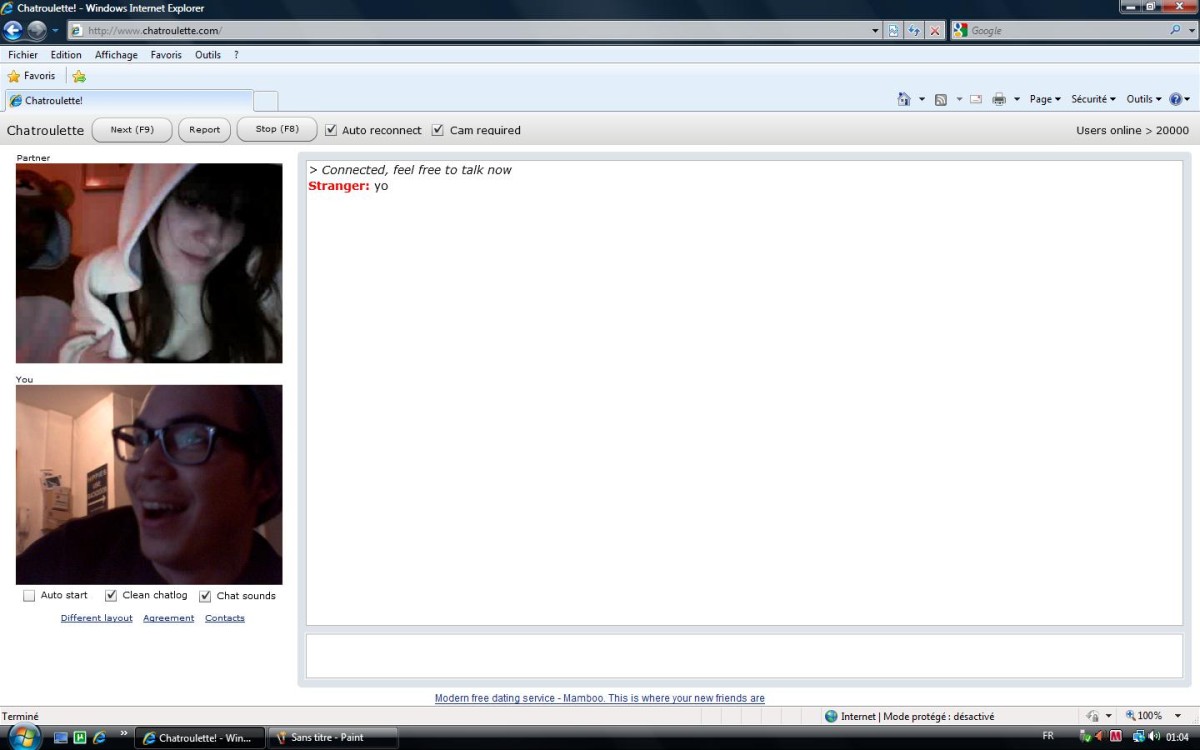This screenshot has width=1200, height=750.
Task: Go back with the browser Back arrow
Action: [14, 30]
